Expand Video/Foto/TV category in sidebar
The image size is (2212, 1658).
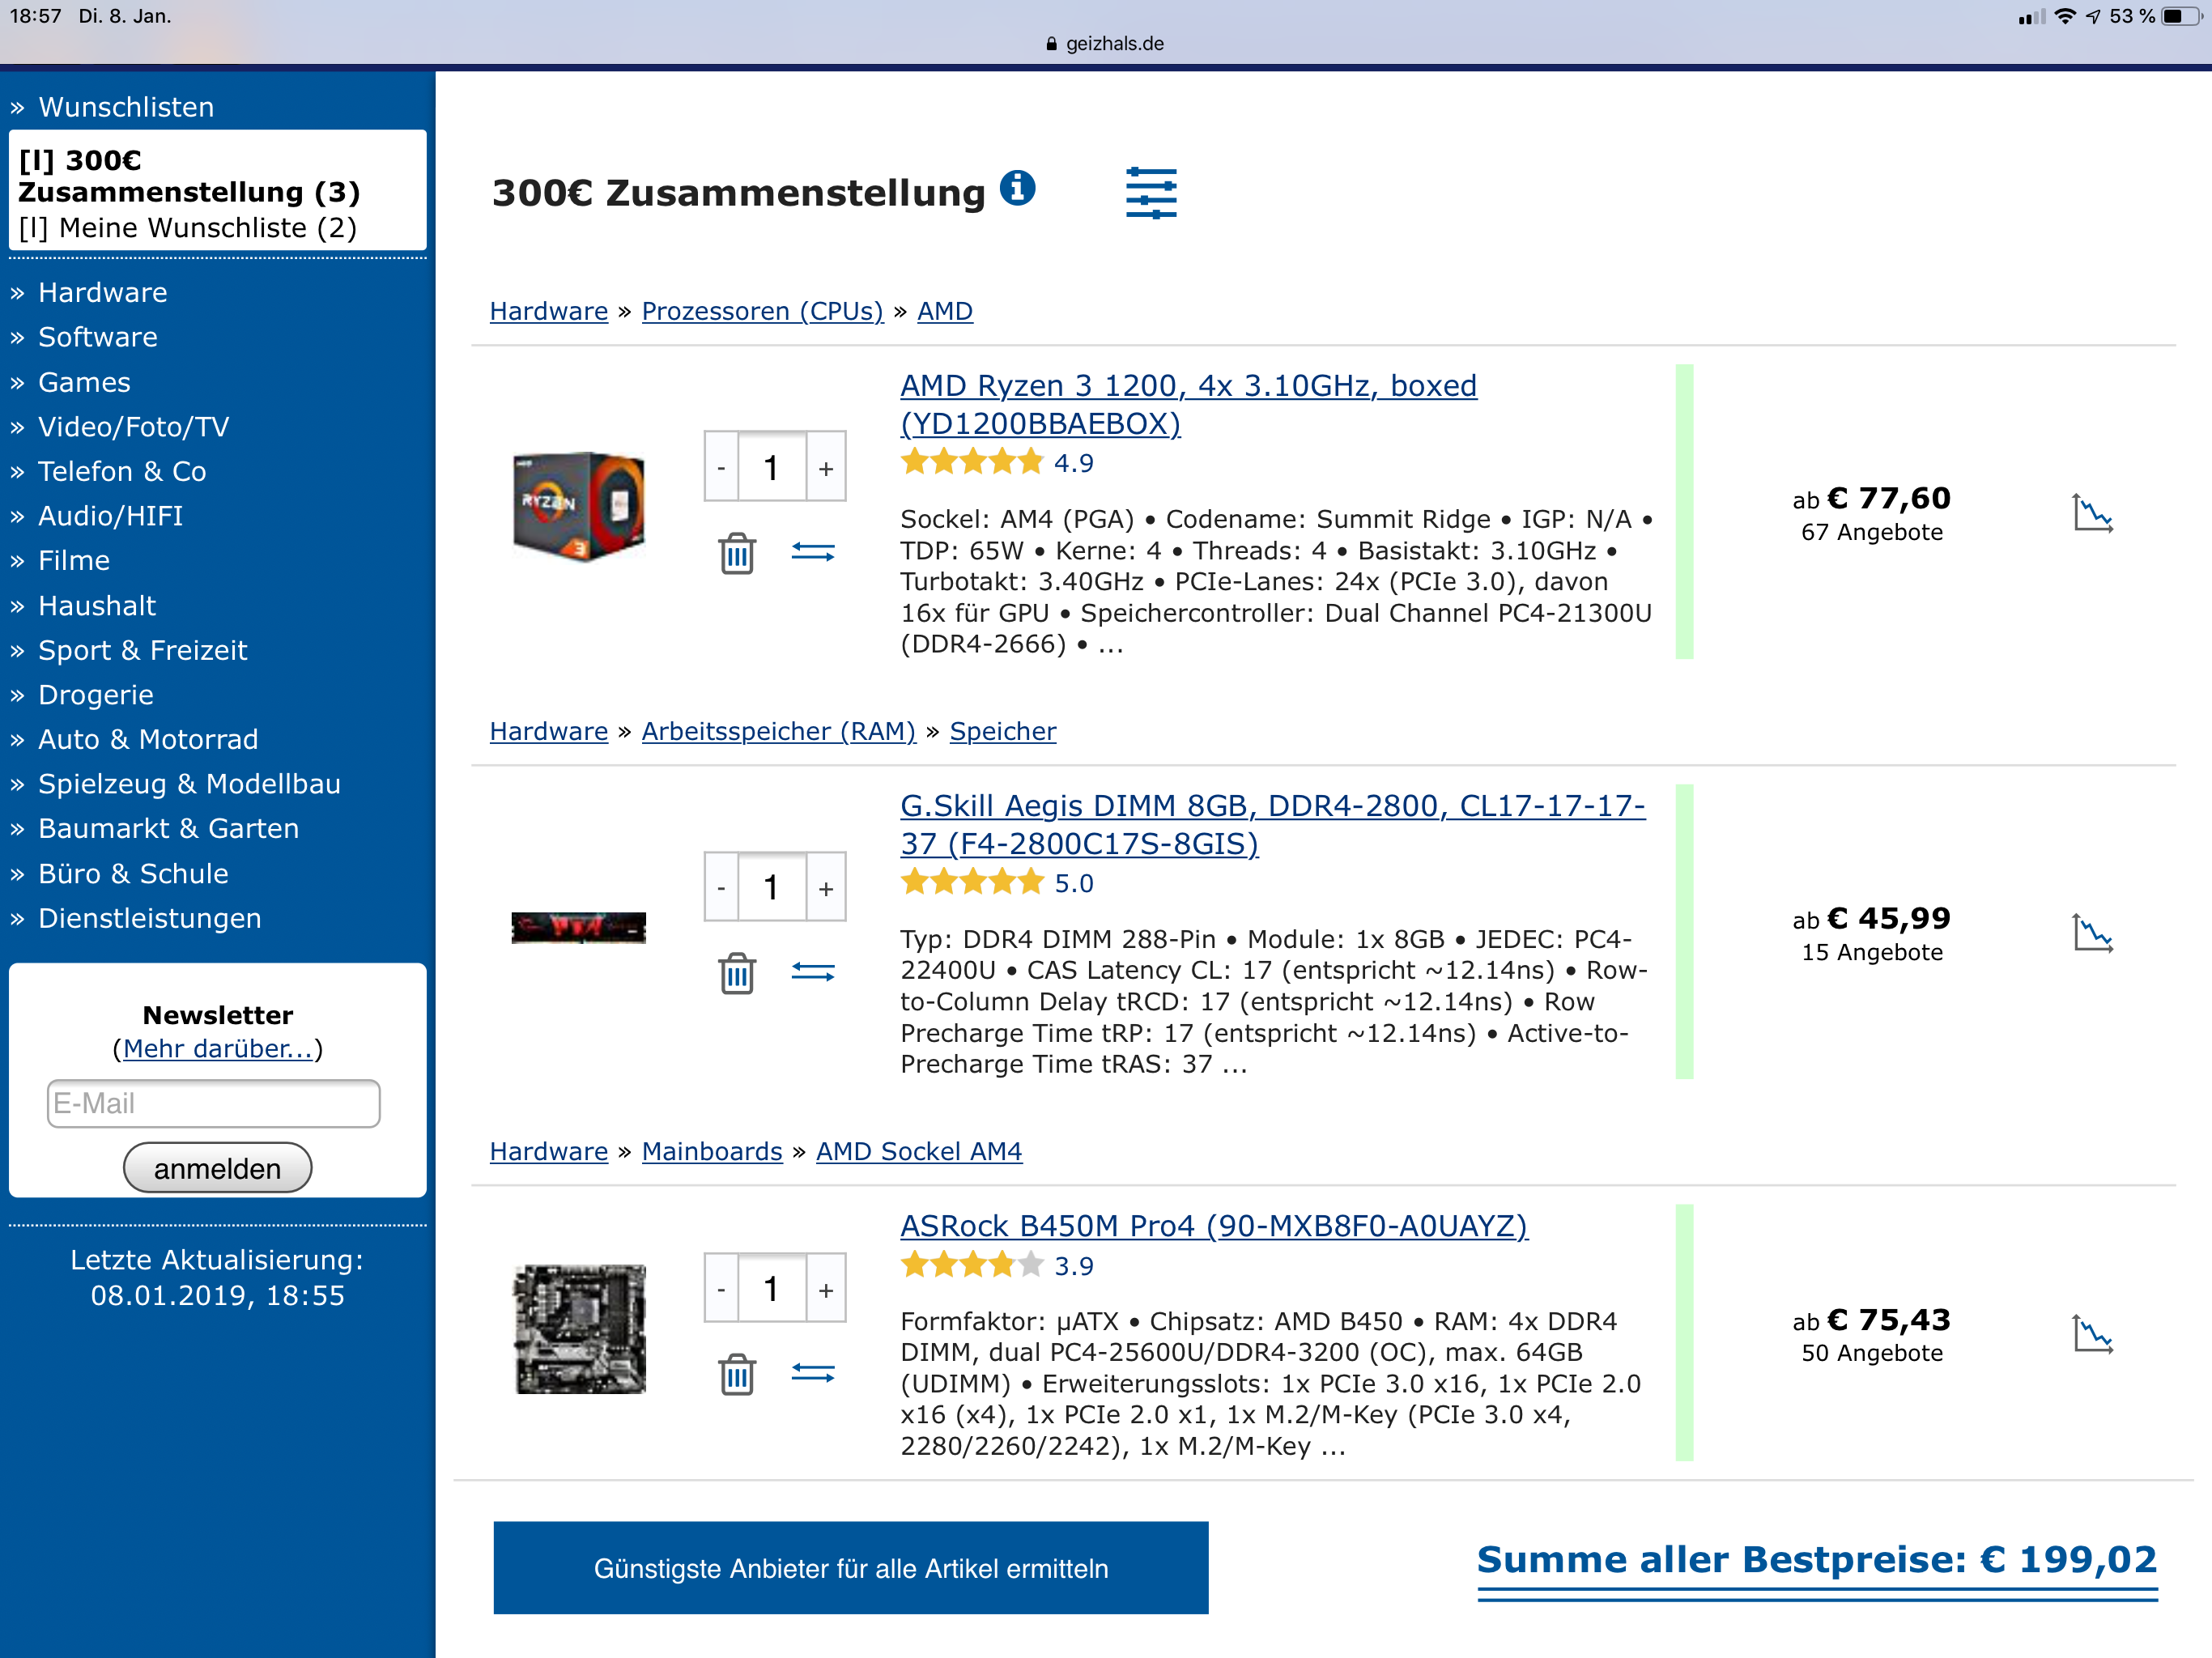click(x=133, y=427)
